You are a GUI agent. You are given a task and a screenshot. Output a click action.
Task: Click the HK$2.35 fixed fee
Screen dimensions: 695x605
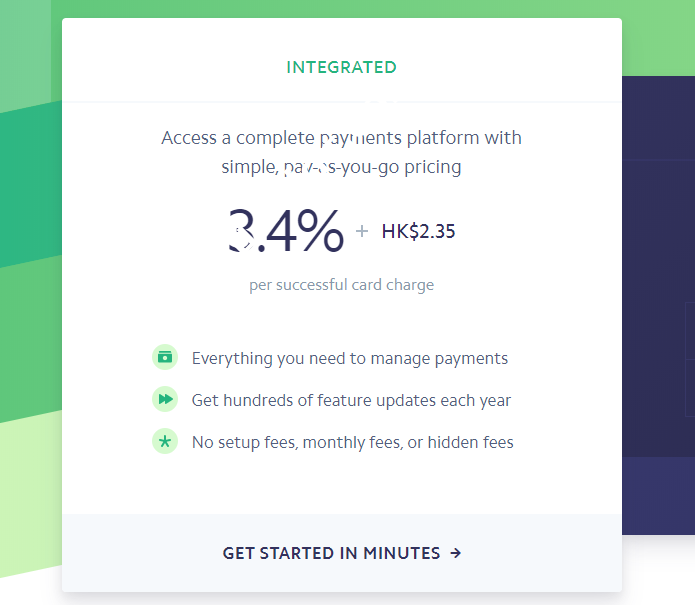tap(418, 232)
